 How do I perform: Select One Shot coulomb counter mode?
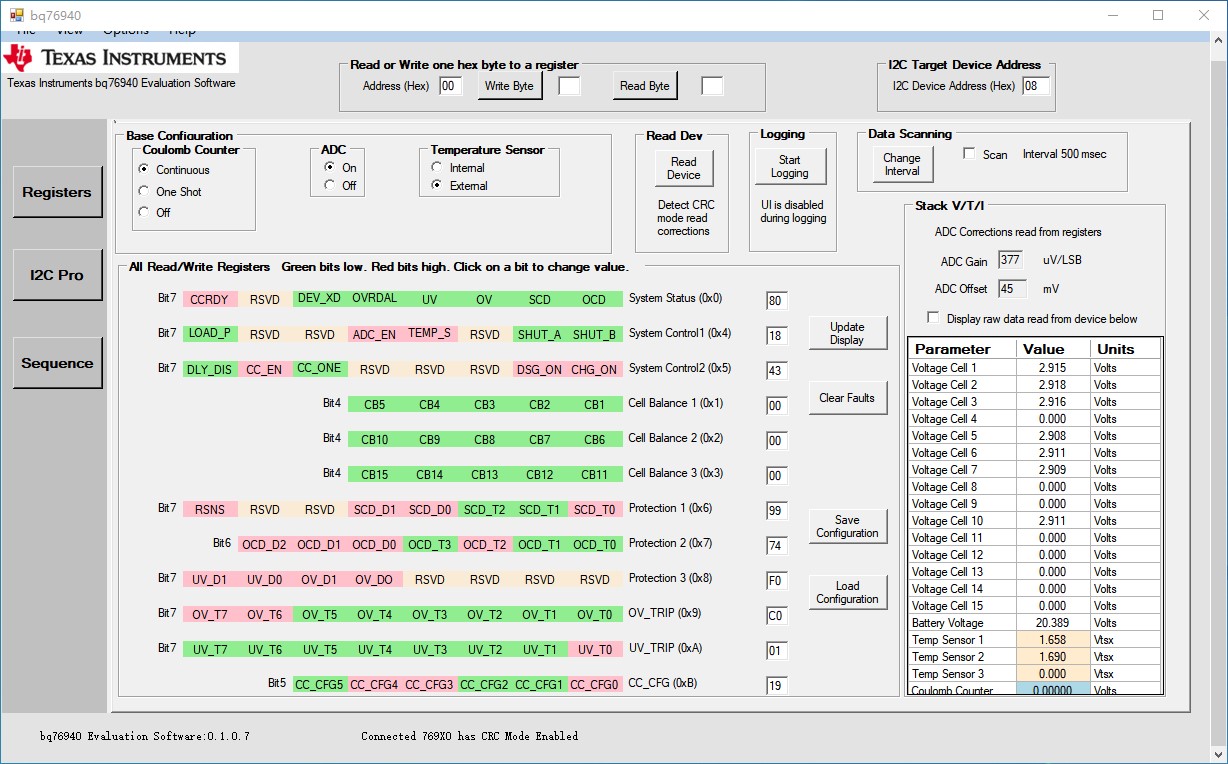(144, 192)
